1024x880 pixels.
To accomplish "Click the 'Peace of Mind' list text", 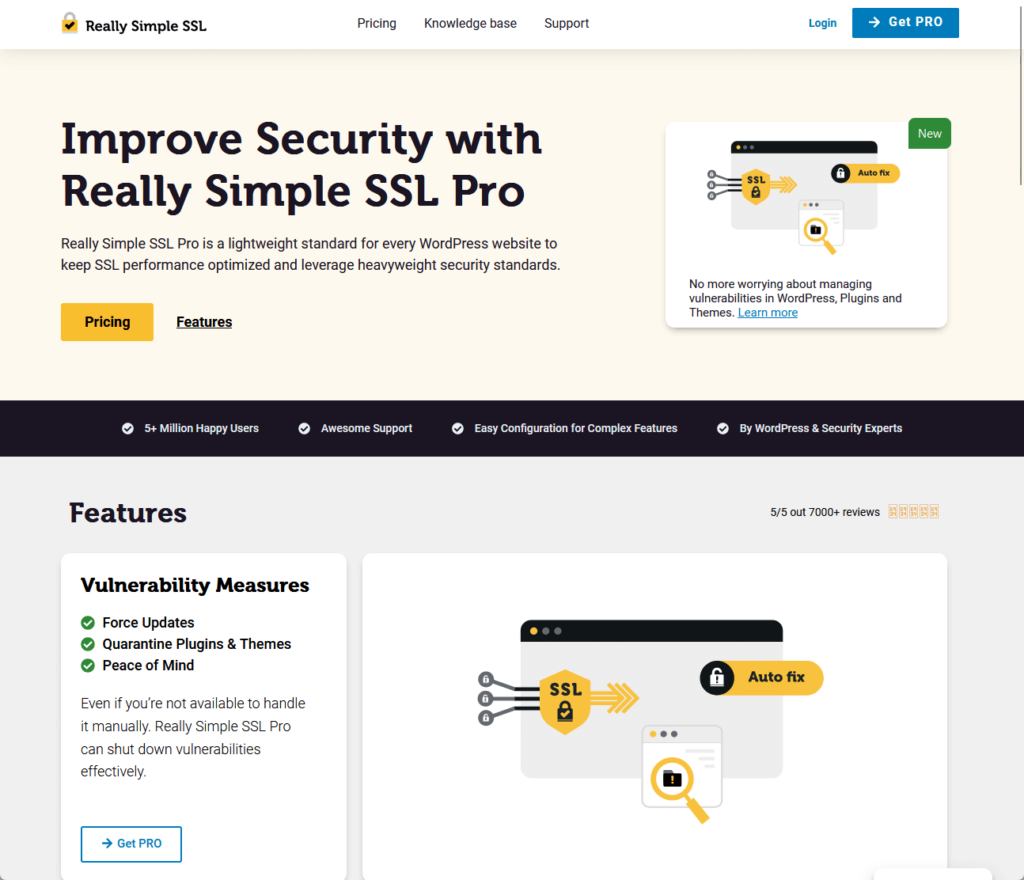I will pyautogui.click(x=148, y=666).
